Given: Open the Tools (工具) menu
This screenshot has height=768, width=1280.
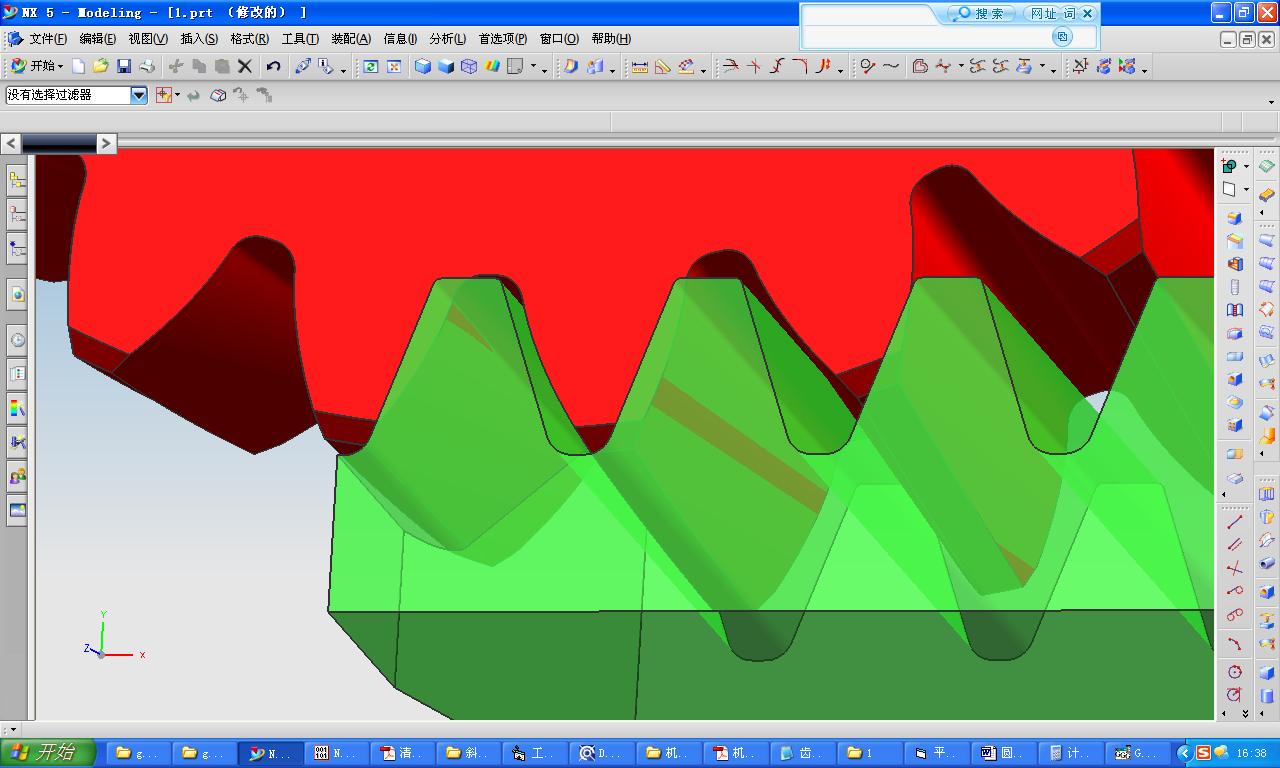Looking at the screenshot, I should [x=300, y=39].
